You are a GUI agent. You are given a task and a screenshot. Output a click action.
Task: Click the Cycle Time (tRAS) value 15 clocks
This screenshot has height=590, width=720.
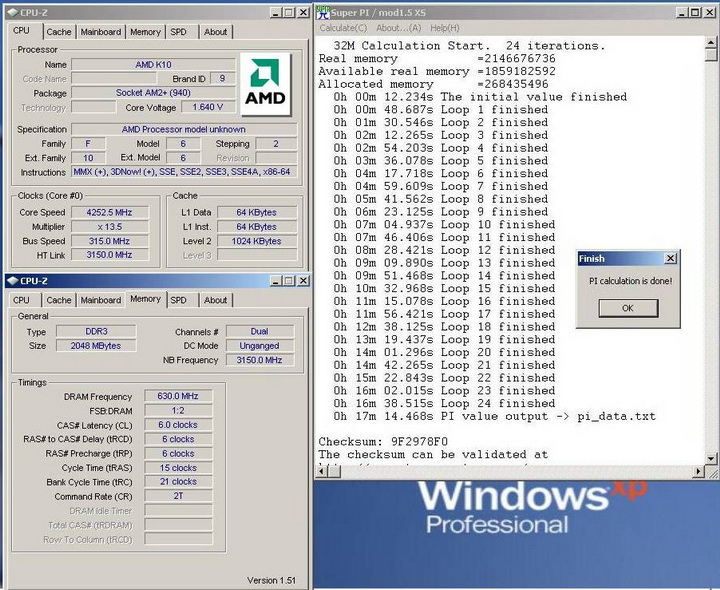coord(178,468)
